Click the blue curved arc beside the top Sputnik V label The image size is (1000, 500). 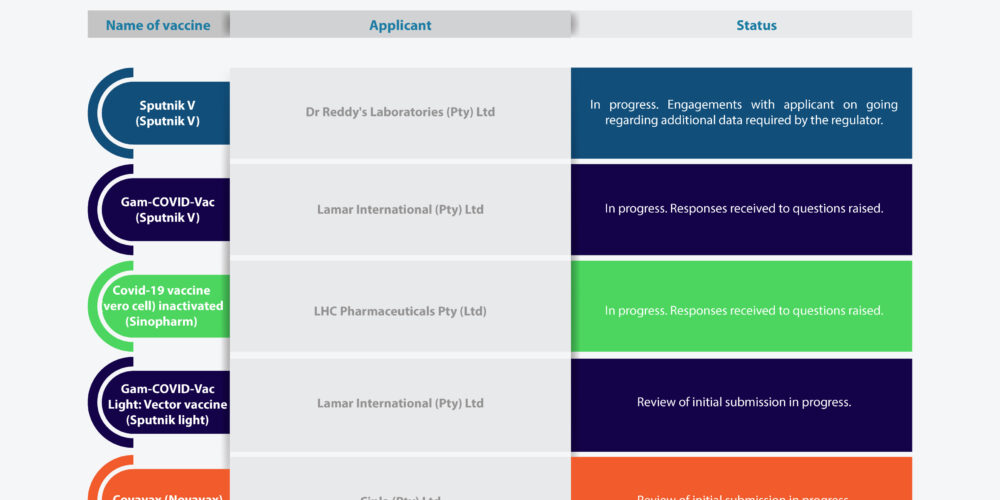coord(96,113)
